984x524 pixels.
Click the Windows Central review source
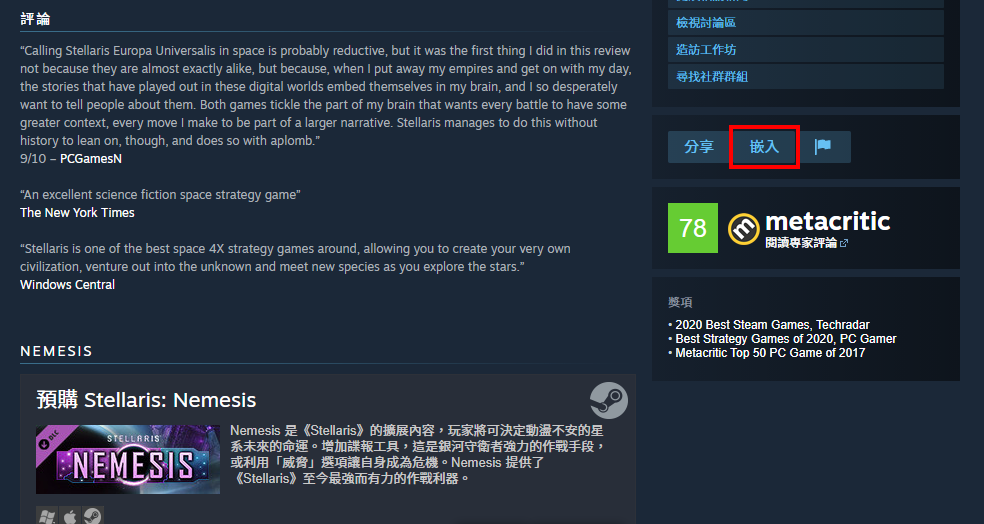click(67, 285)
